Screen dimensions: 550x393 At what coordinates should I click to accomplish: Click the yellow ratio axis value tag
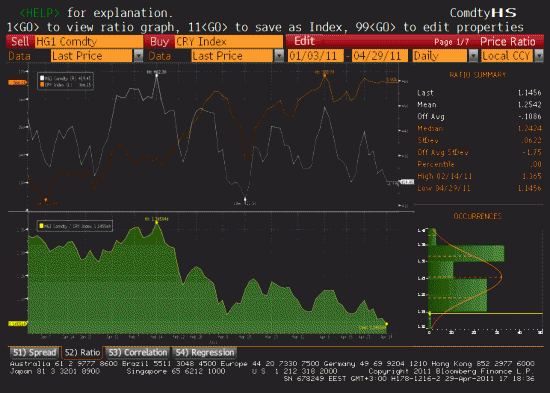tap(18, 324)
